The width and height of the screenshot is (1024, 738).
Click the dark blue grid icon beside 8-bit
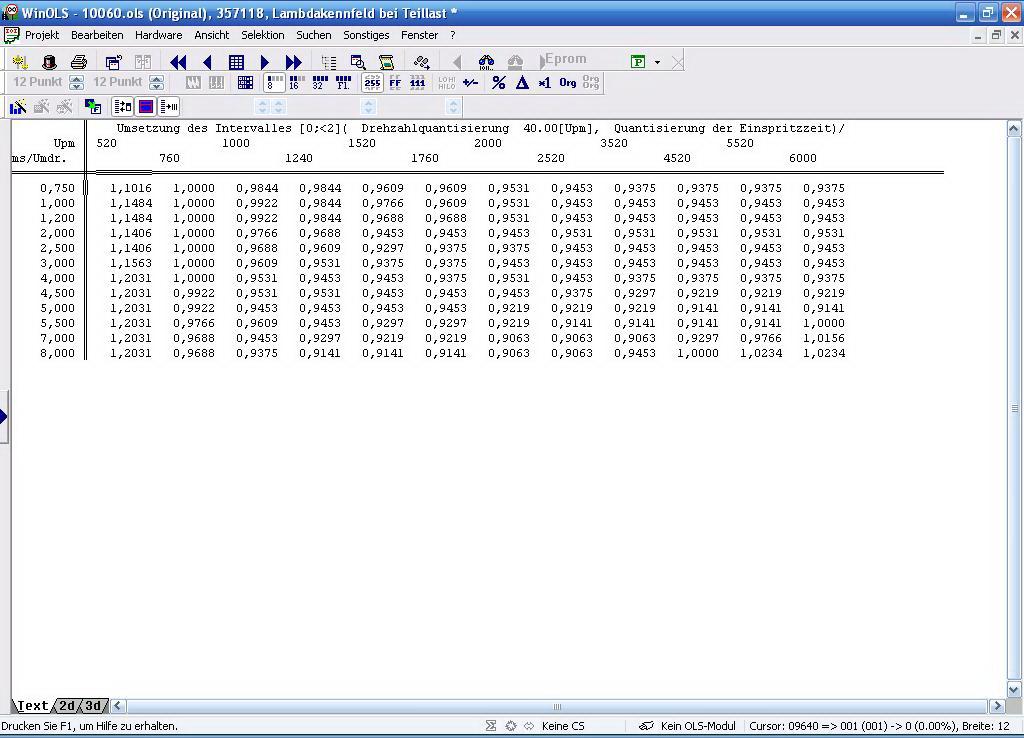245,83
